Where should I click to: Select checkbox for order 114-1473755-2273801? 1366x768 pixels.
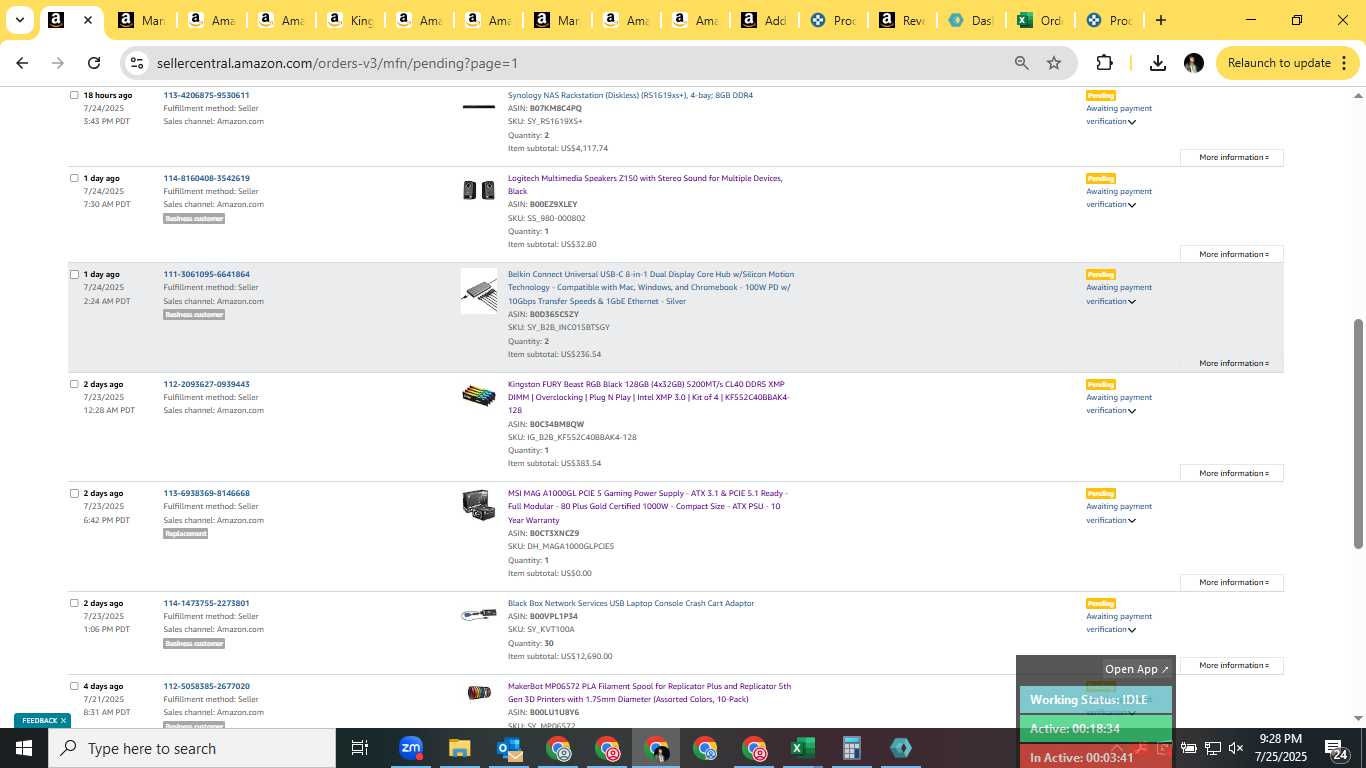point(74,603)
